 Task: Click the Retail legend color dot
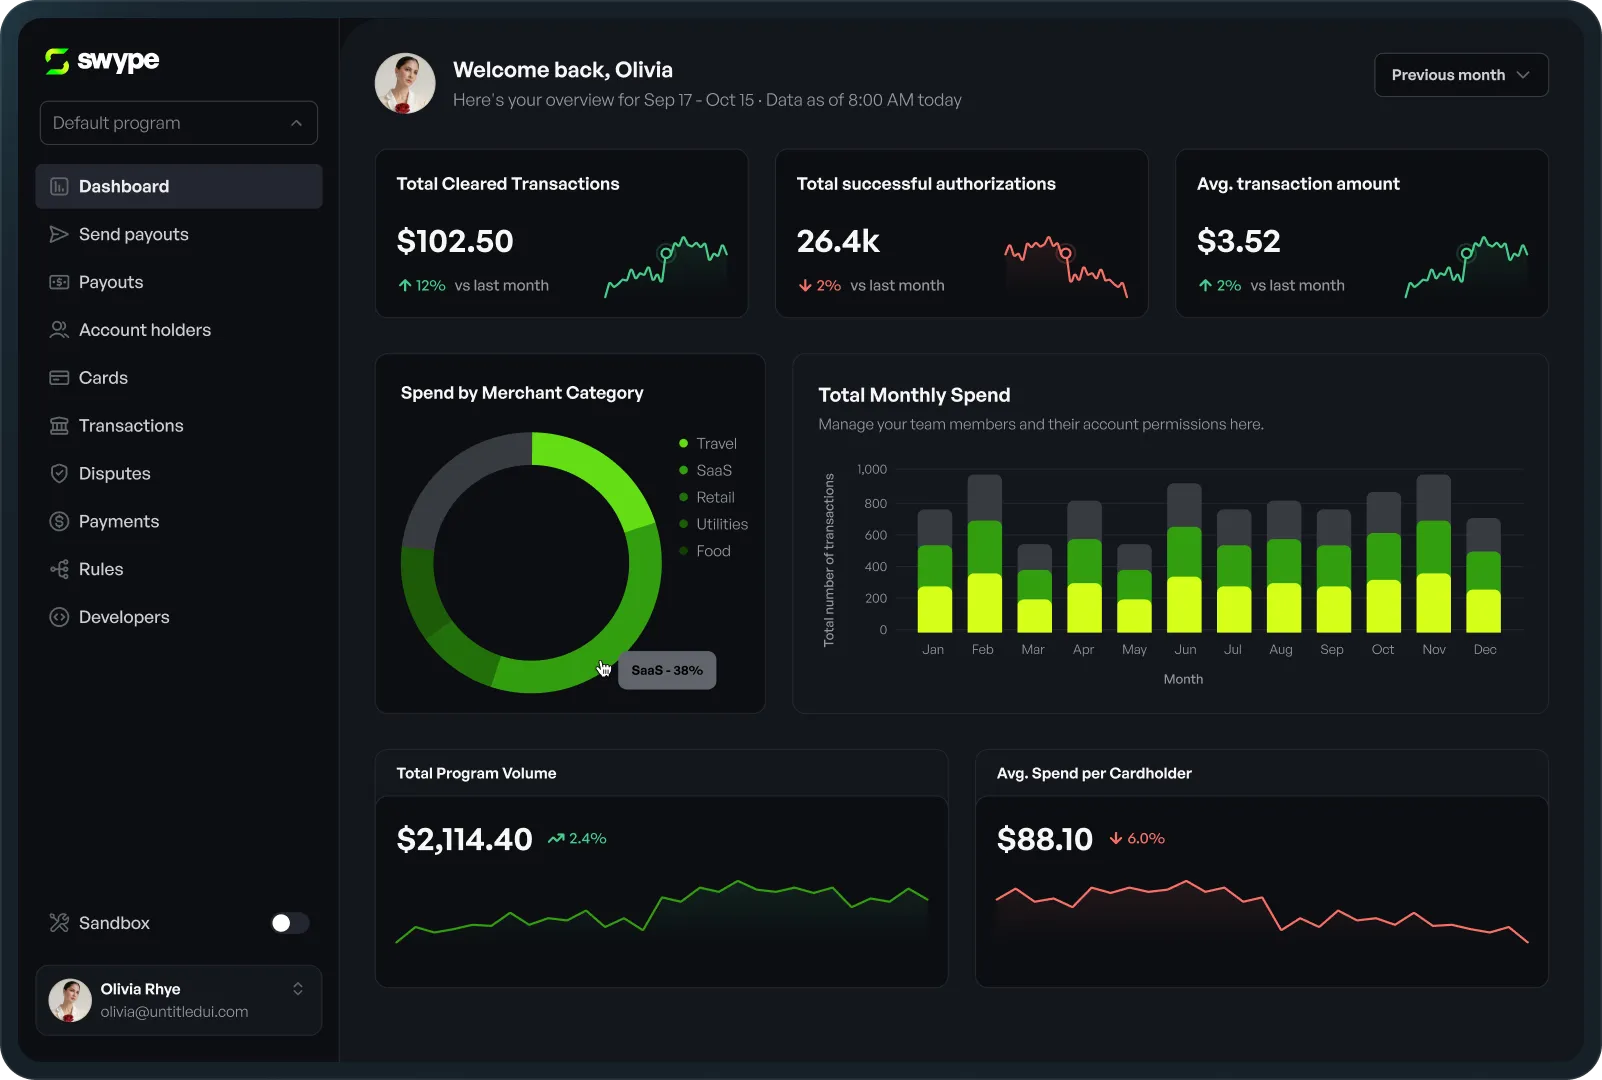tap(684, 497)
